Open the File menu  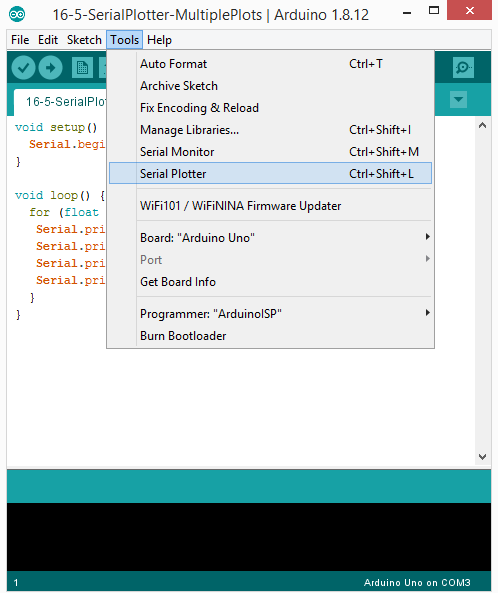(20, 40)
